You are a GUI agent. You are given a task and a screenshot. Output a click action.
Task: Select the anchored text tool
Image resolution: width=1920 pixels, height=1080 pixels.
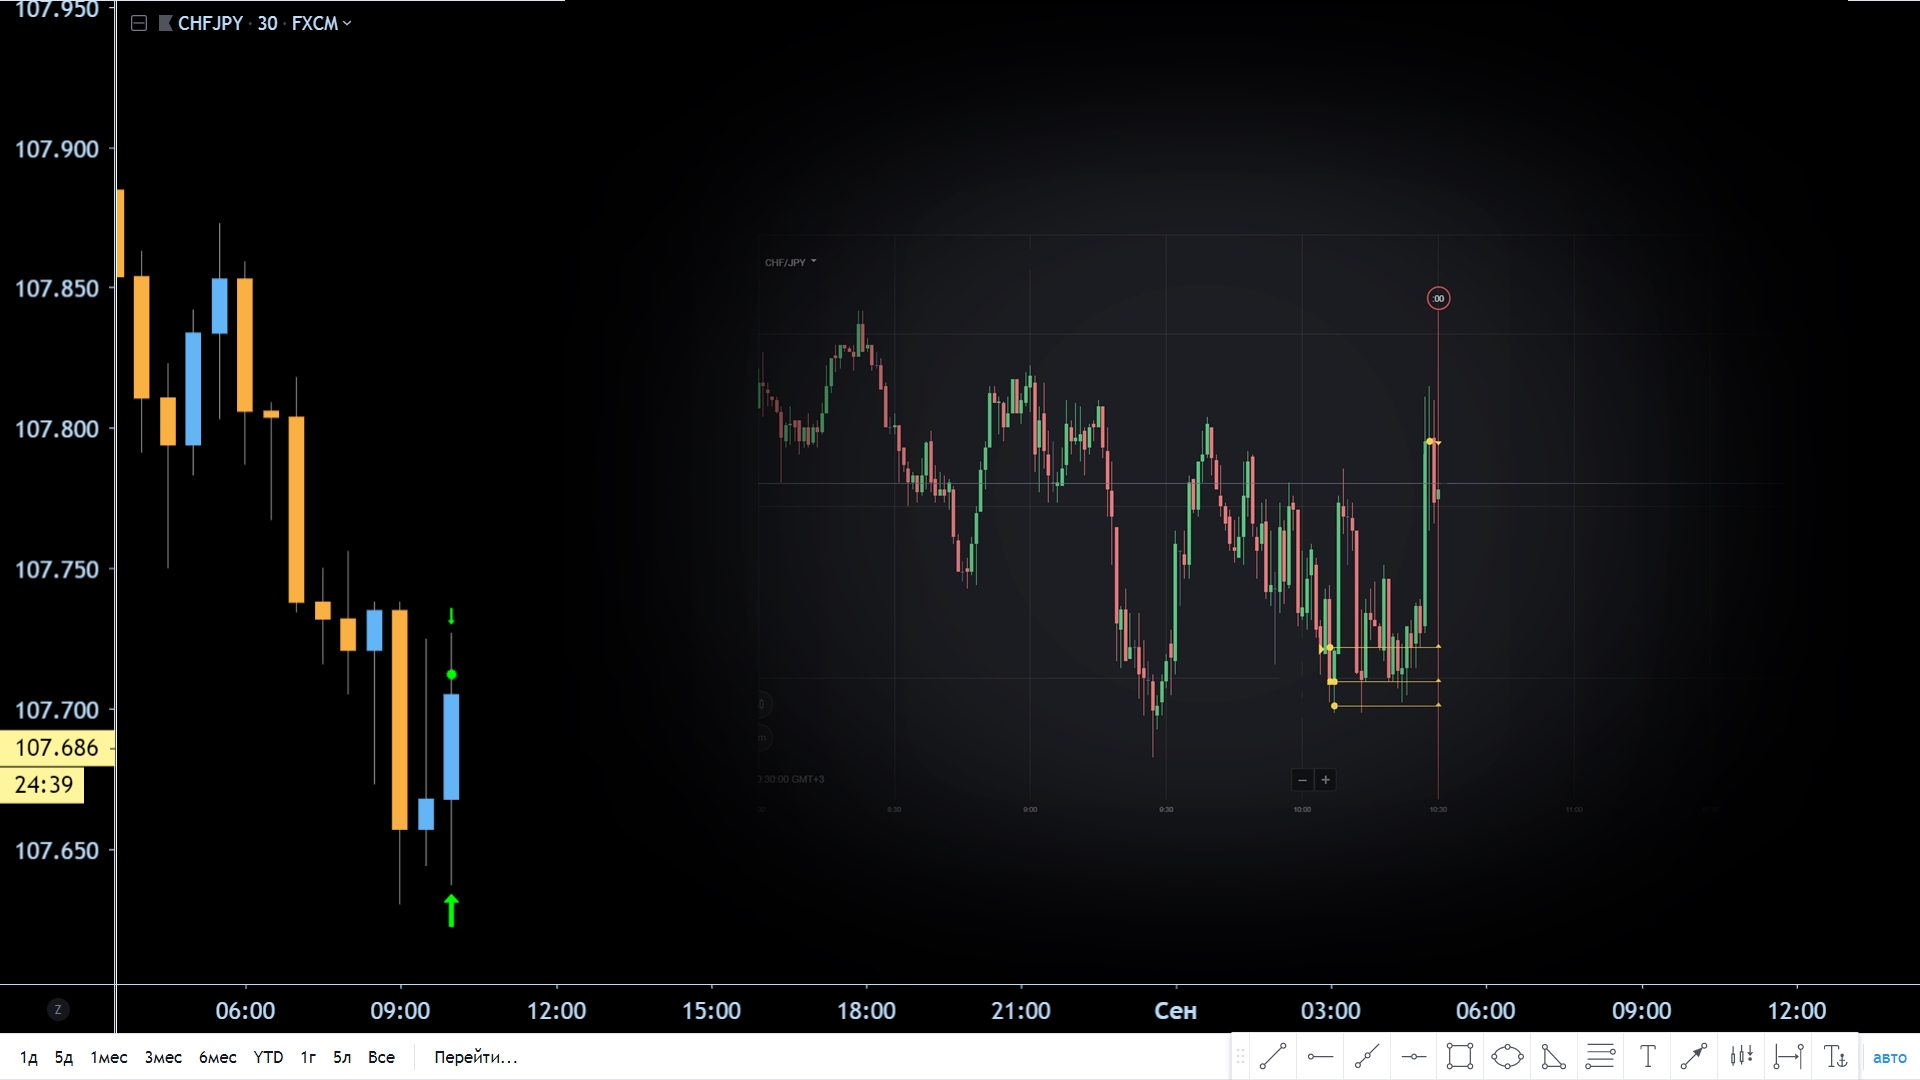coord(1835,1056)
